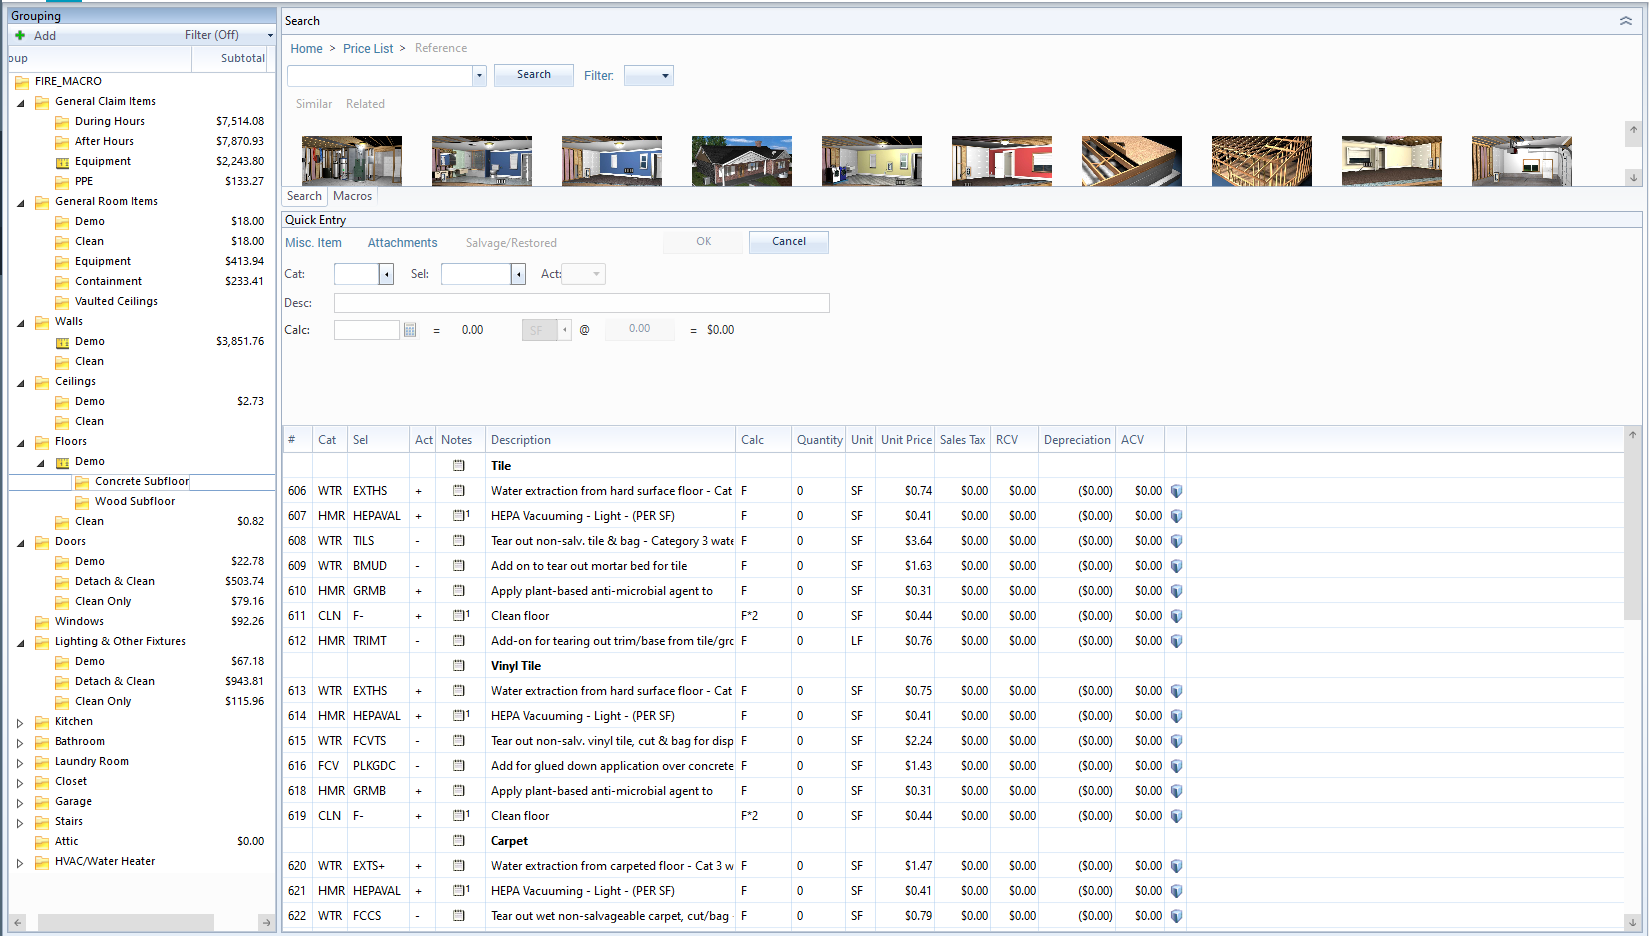The height and width of the screenshot is (936, 1649).
Task: Click the notes icon in Carpet header row
Action: pyautogui.click(x=459, y=841)
